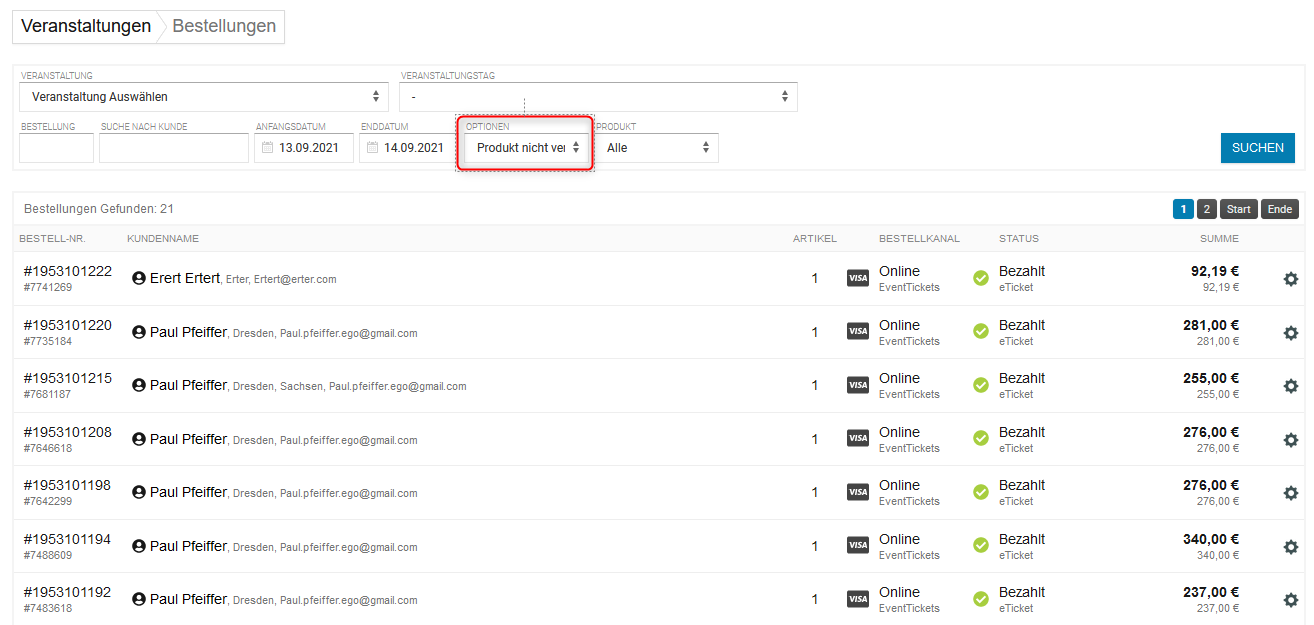Expand the Veranstaltungstag dropdown
The image size is (1314, 625).
click(x=598, y=97)
